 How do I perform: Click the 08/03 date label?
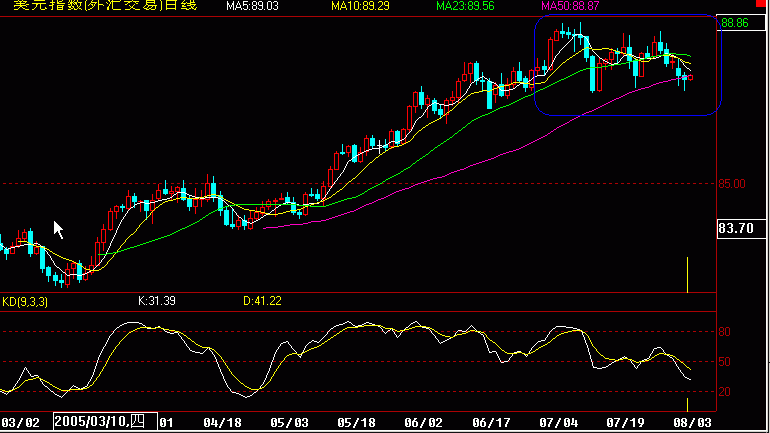pos(692,423)
